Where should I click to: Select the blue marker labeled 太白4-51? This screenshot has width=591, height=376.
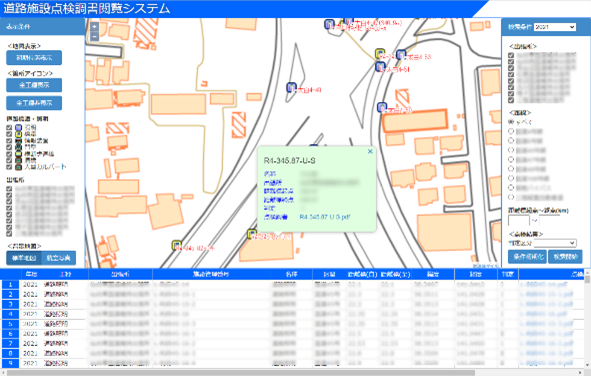[x=380, y=67]
